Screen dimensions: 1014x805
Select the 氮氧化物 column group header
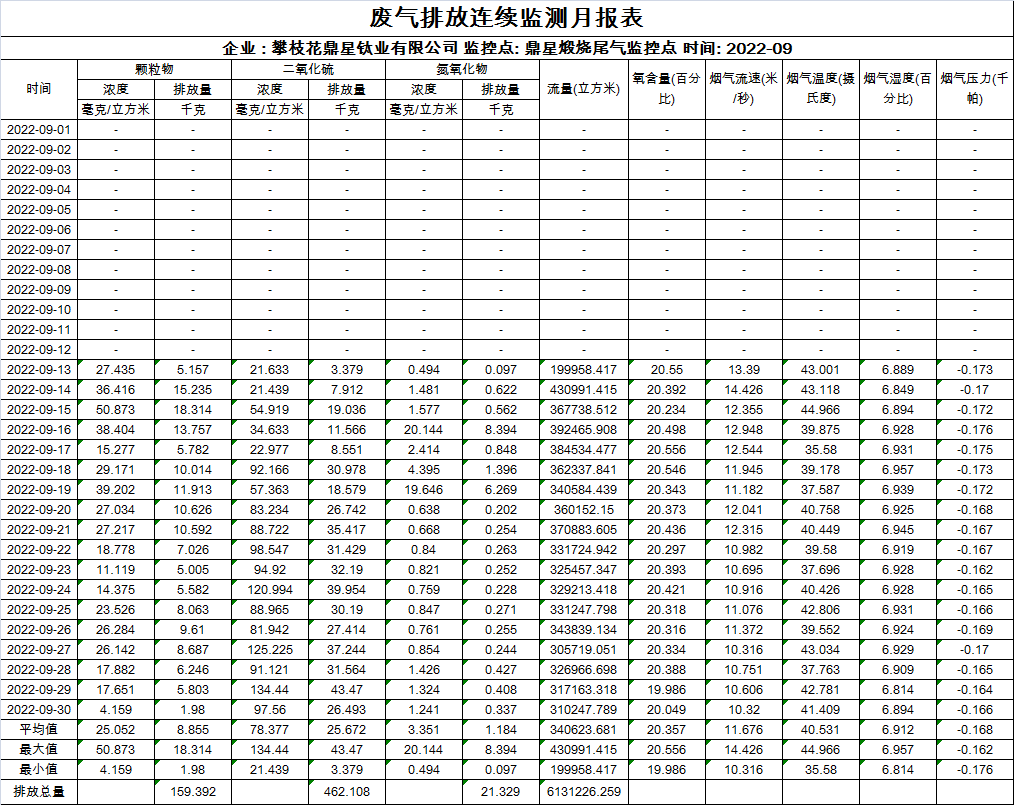[462, 69]
